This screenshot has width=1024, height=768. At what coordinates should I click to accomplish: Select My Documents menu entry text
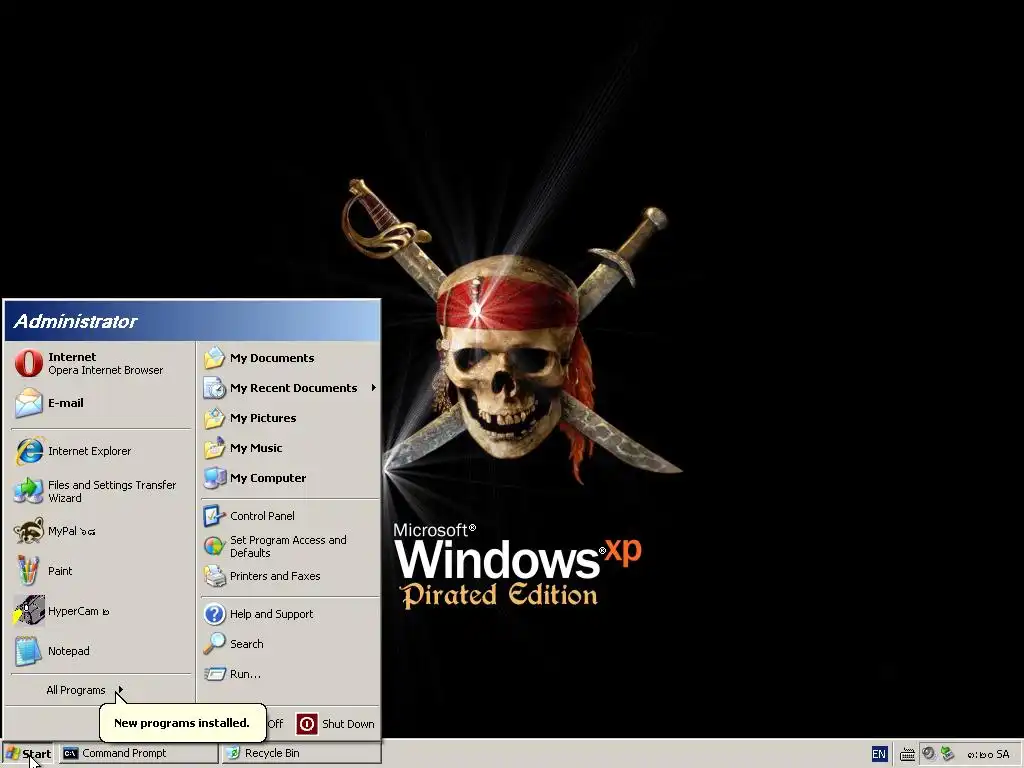(272, 358)
